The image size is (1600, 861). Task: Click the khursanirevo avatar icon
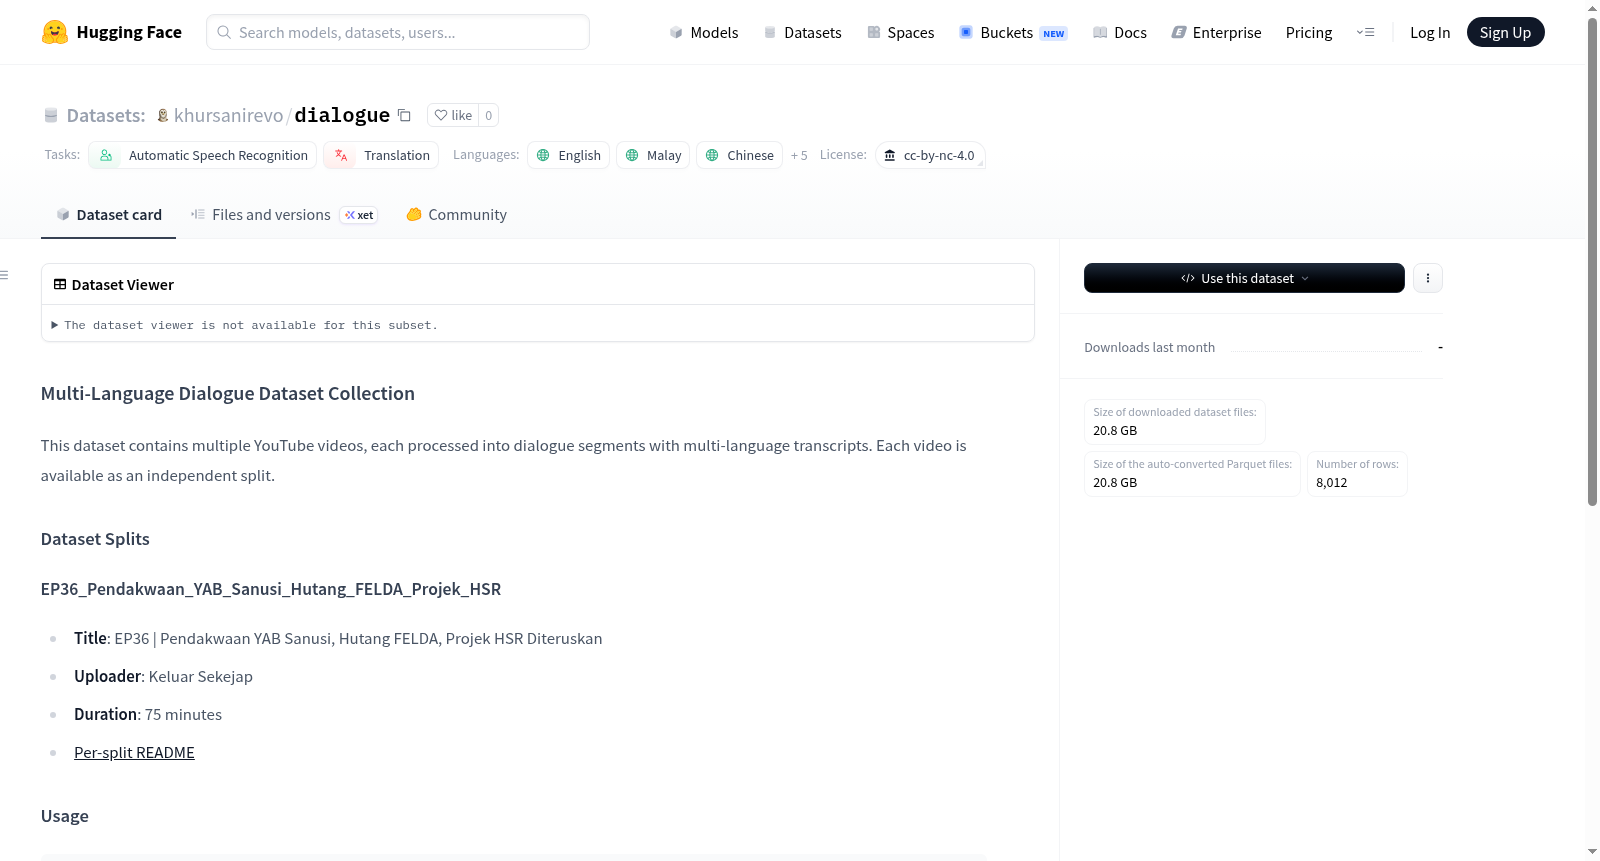pos(163,115)
